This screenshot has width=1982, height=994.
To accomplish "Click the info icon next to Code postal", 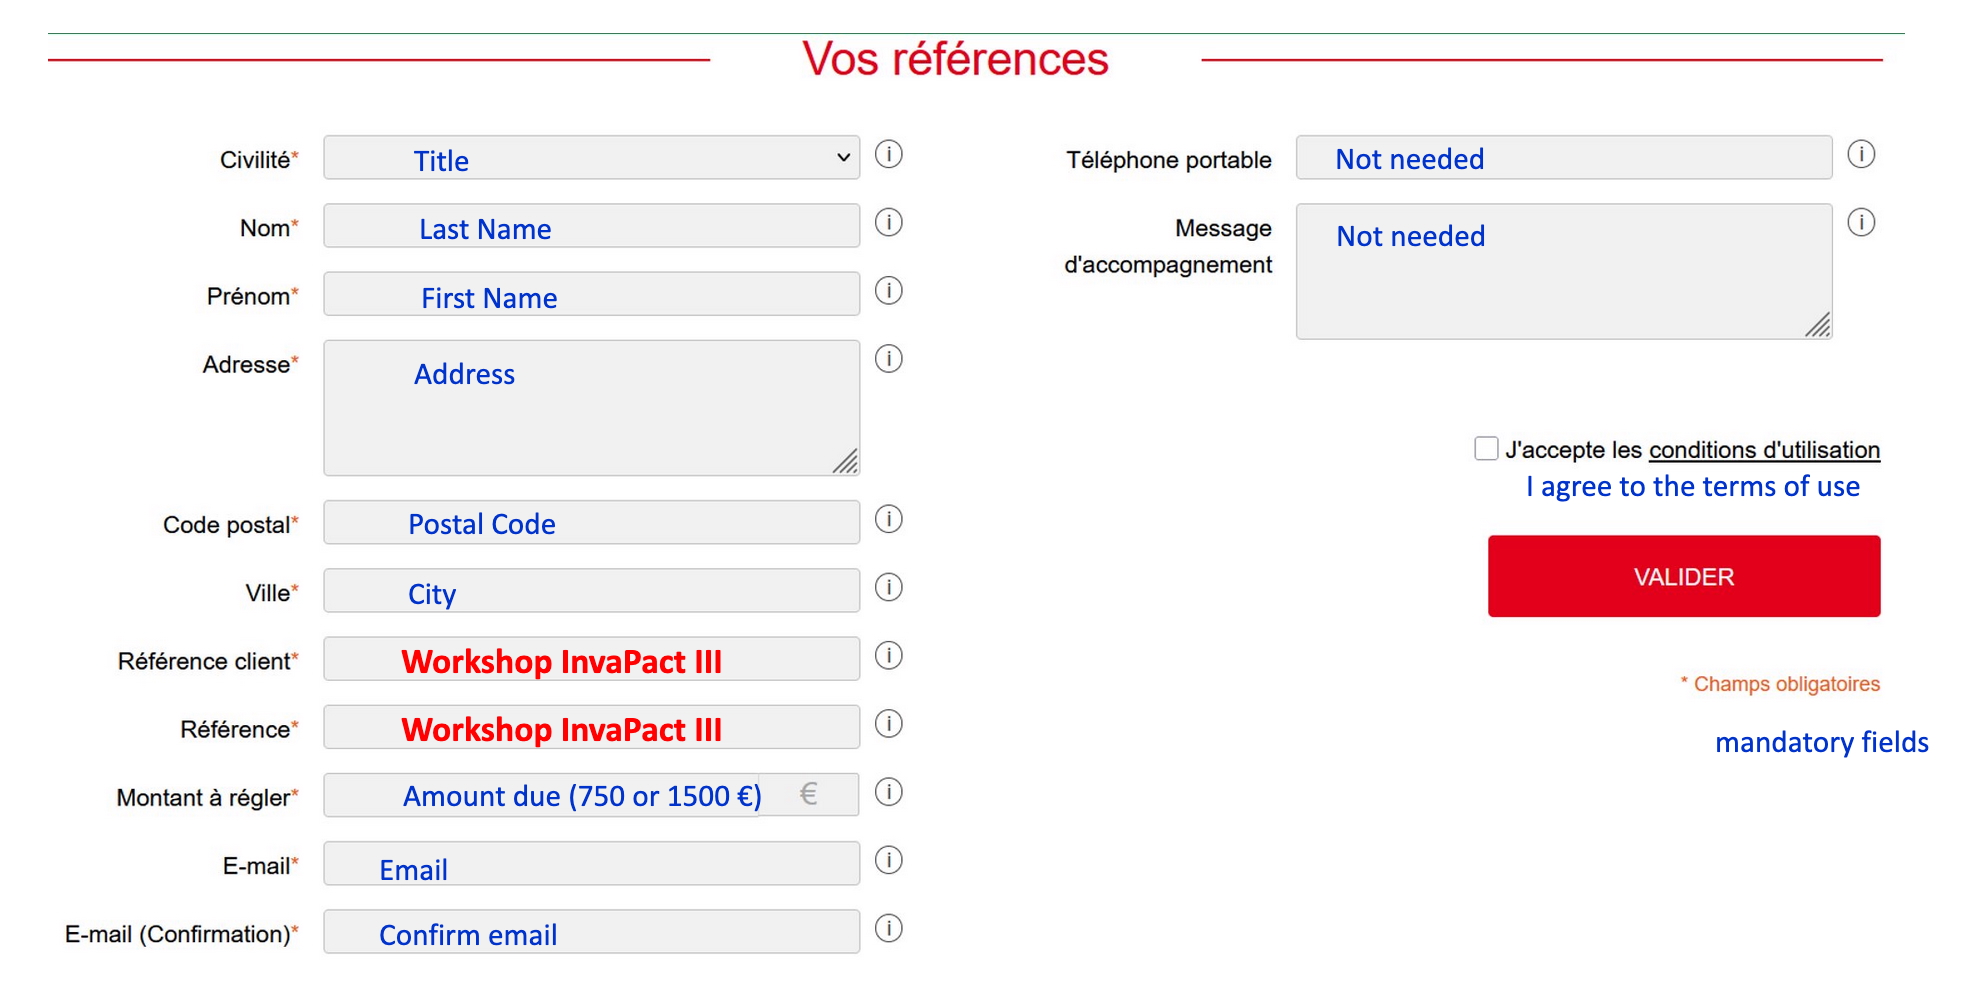I will pyautogui.click(x=888, y=520).
